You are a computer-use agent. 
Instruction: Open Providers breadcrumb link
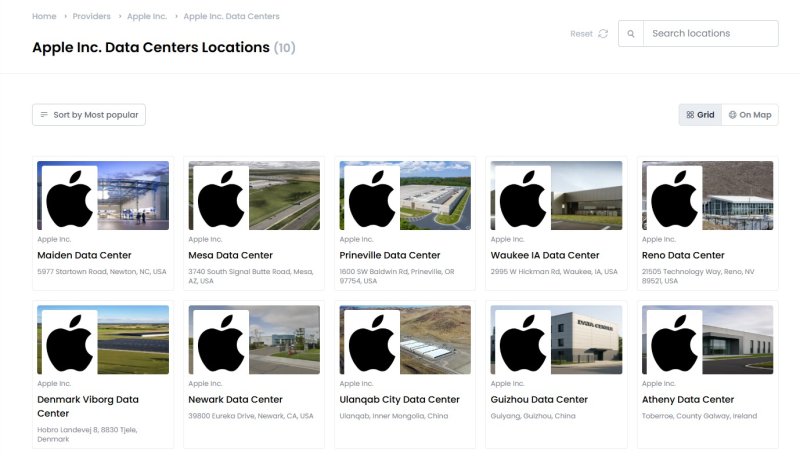[91, 17]
